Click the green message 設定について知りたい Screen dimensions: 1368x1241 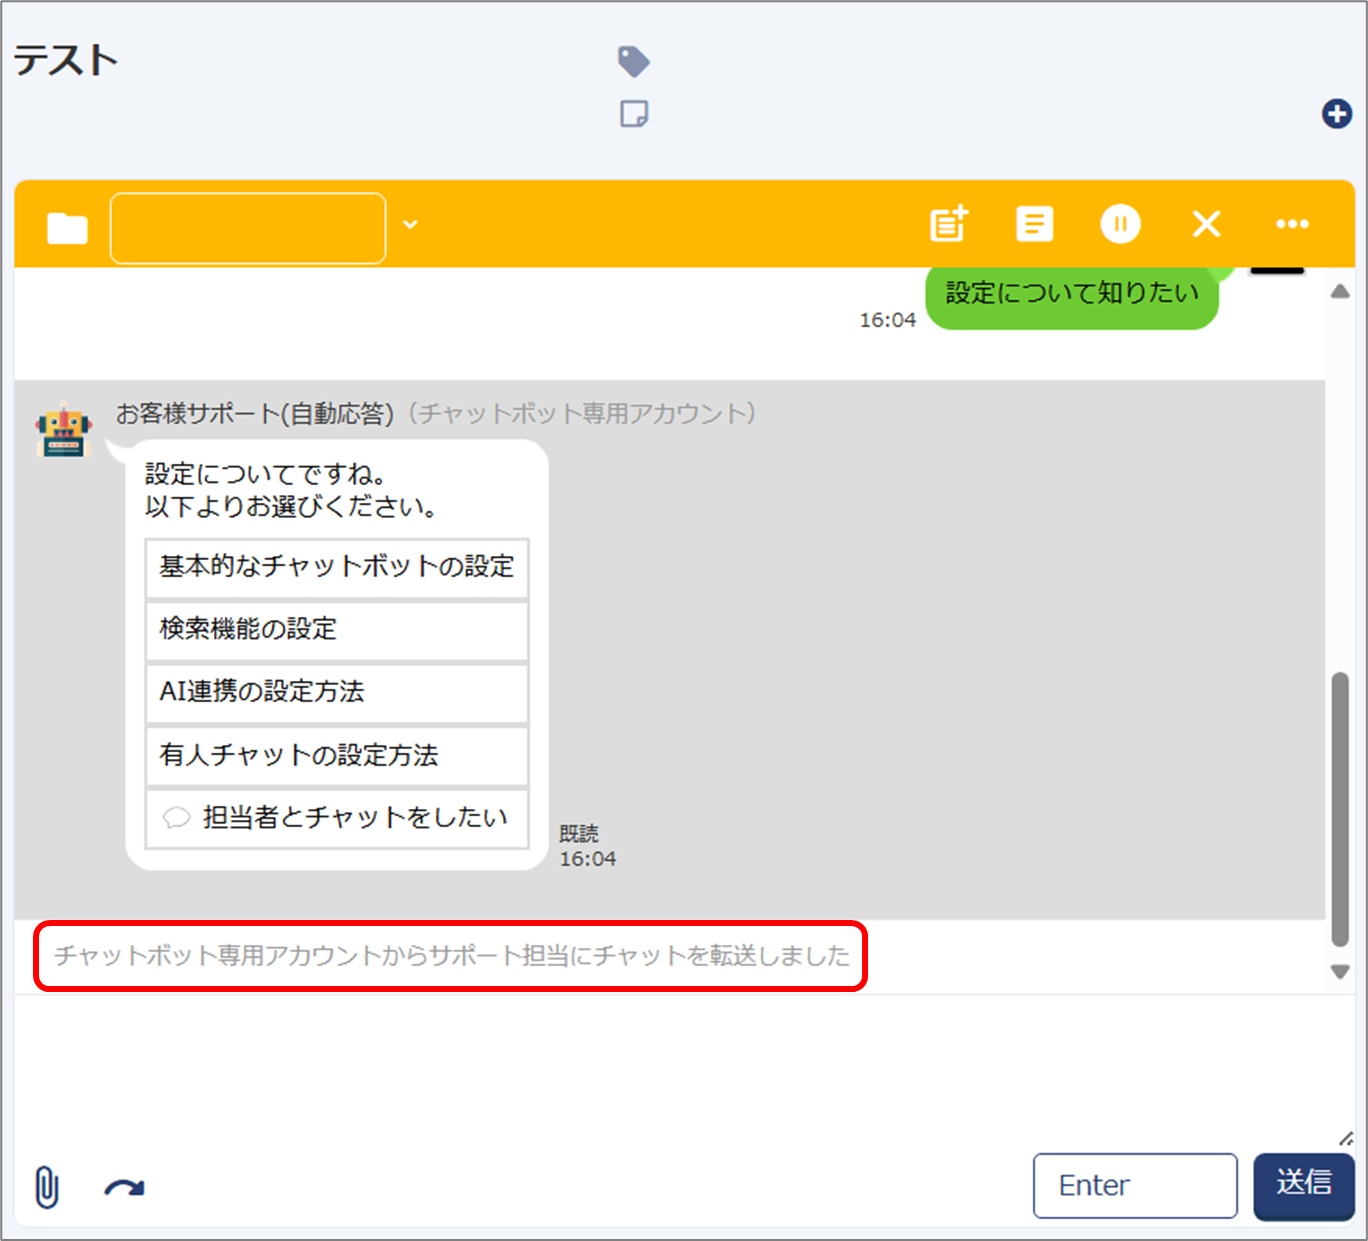(x=1072, y=294)
